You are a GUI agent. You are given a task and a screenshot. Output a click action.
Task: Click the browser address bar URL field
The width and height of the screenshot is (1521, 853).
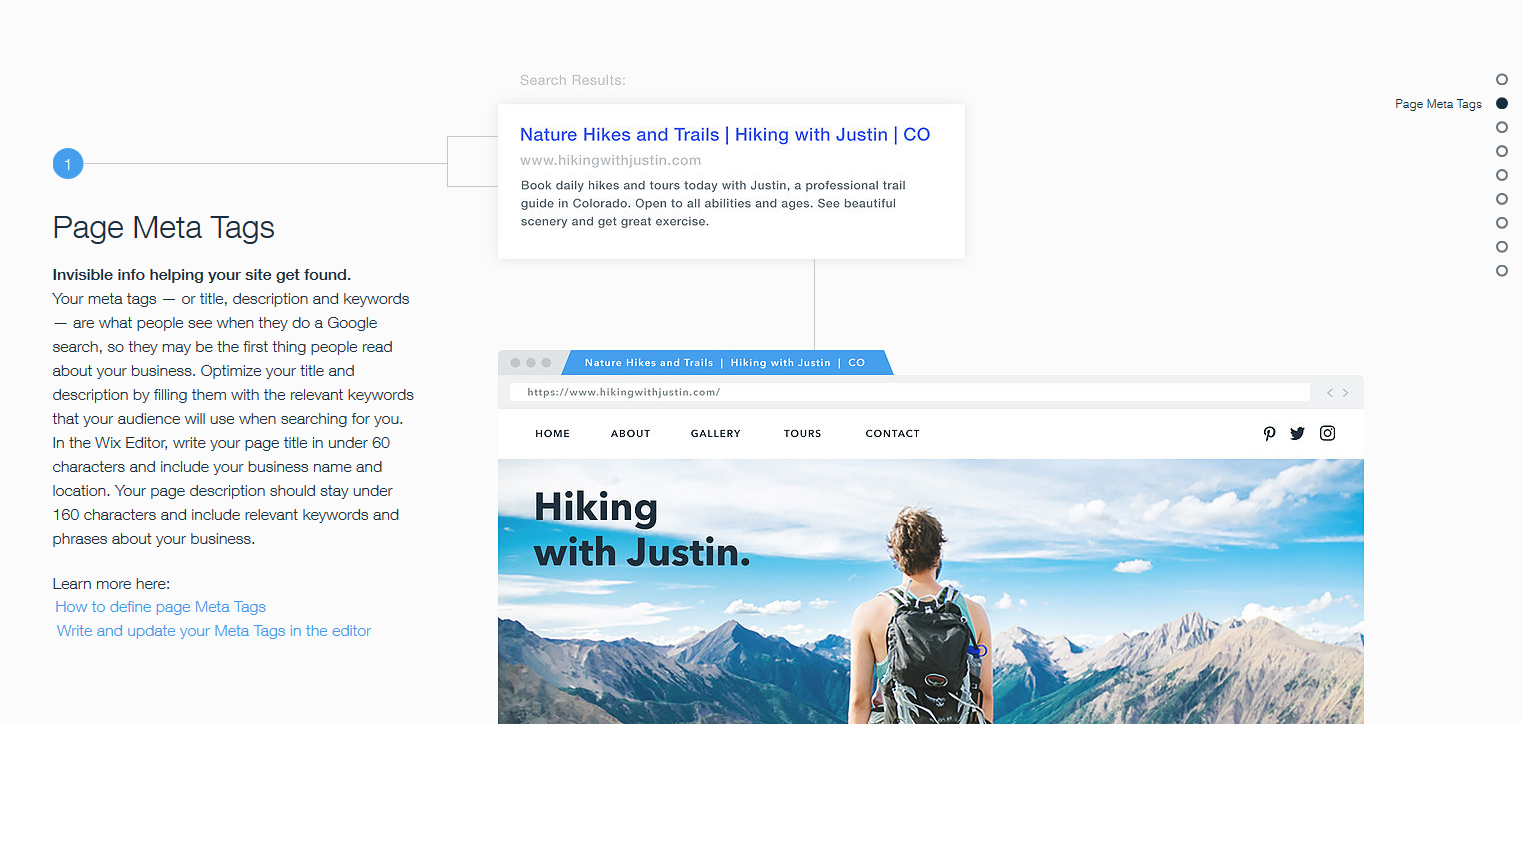coord(909,392)
